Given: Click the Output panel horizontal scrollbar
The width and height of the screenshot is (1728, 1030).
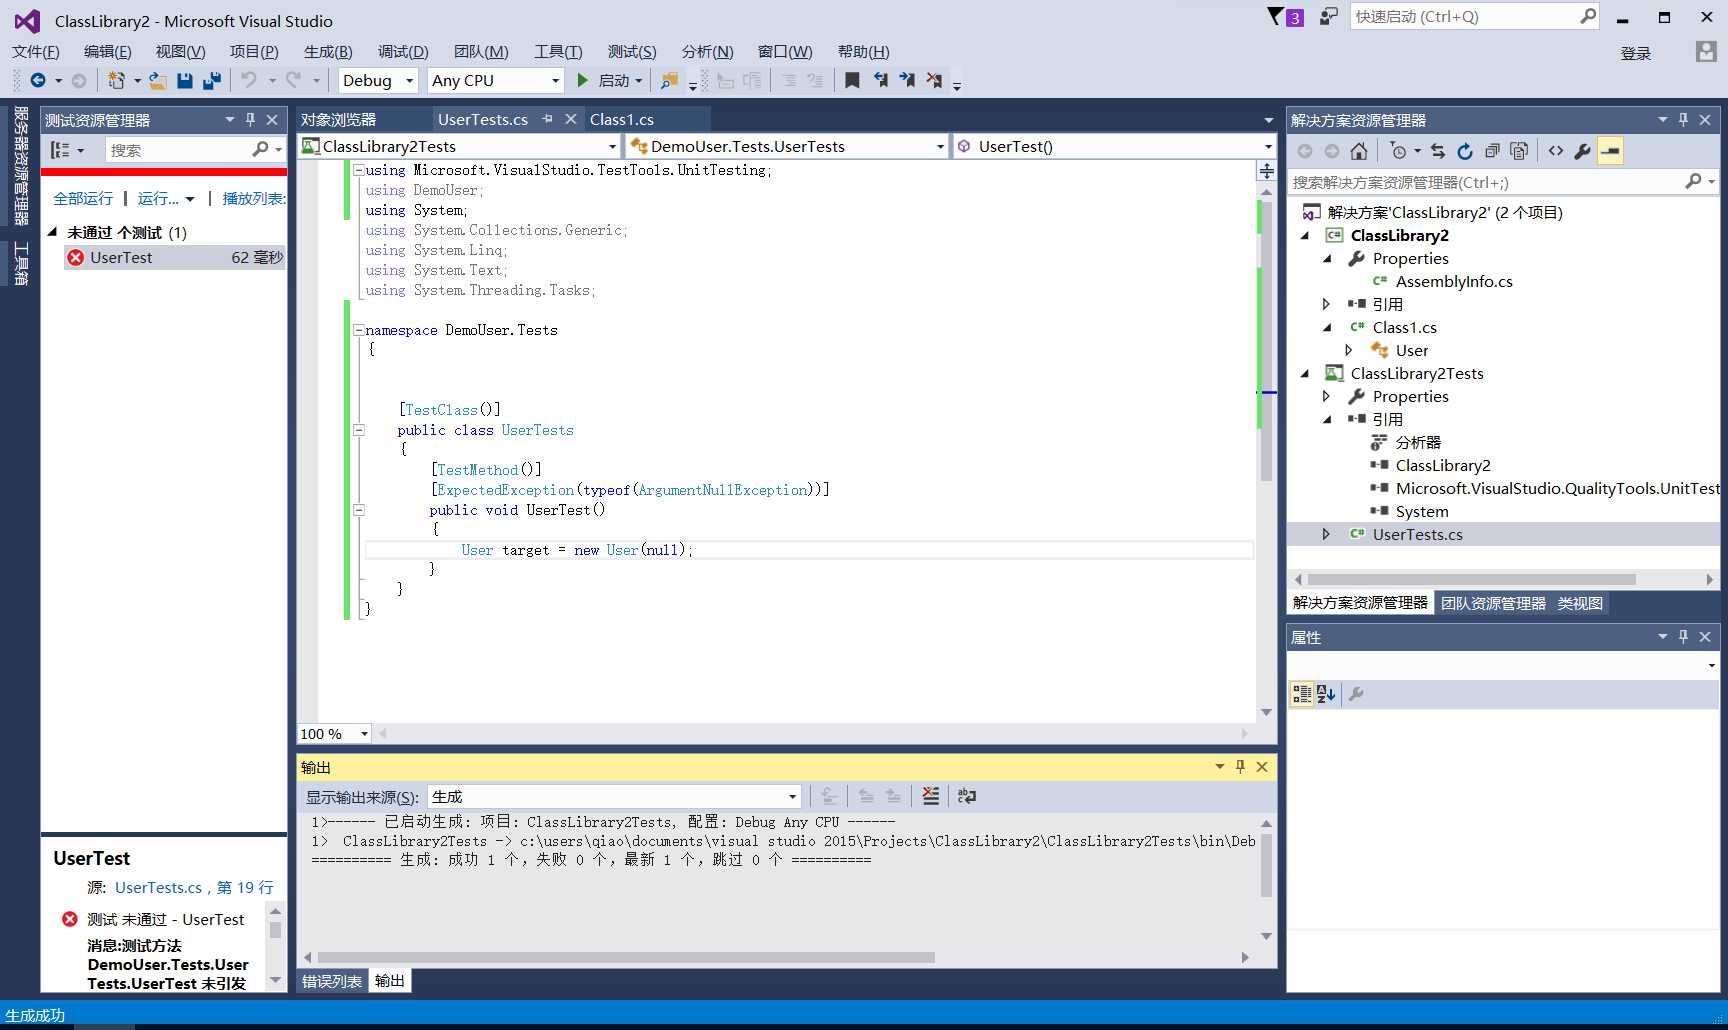Looking at the screenshot, I should [x=626, y=957].
